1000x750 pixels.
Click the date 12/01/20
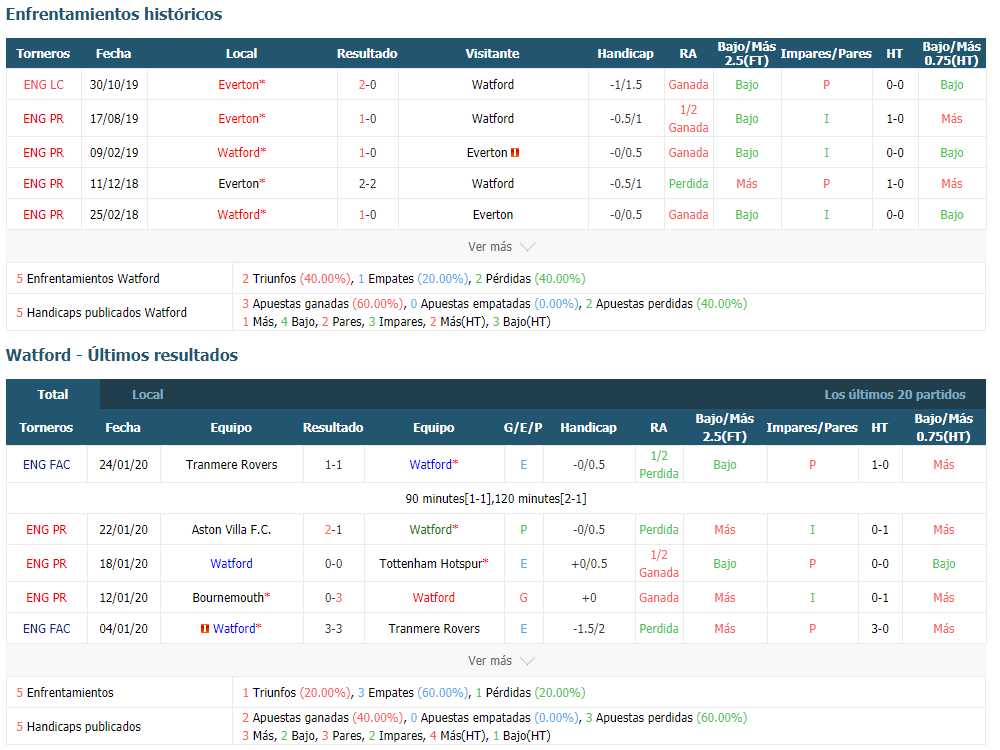pos(124,598)
